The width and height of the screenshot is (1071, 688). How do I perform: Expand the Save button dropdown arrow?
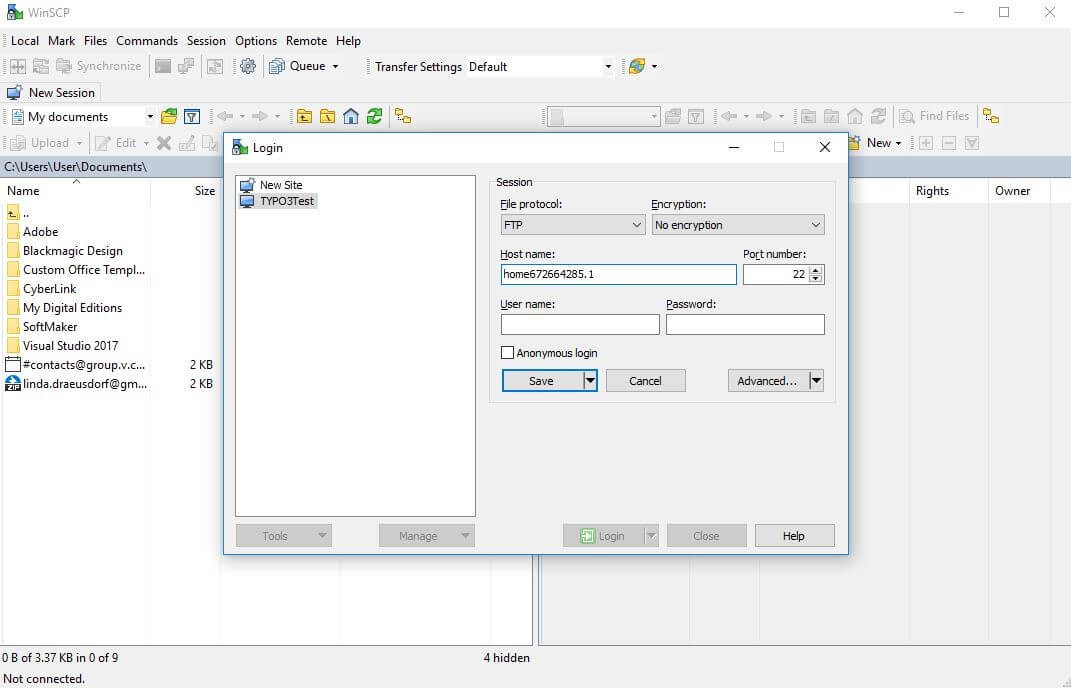(590, 381)
